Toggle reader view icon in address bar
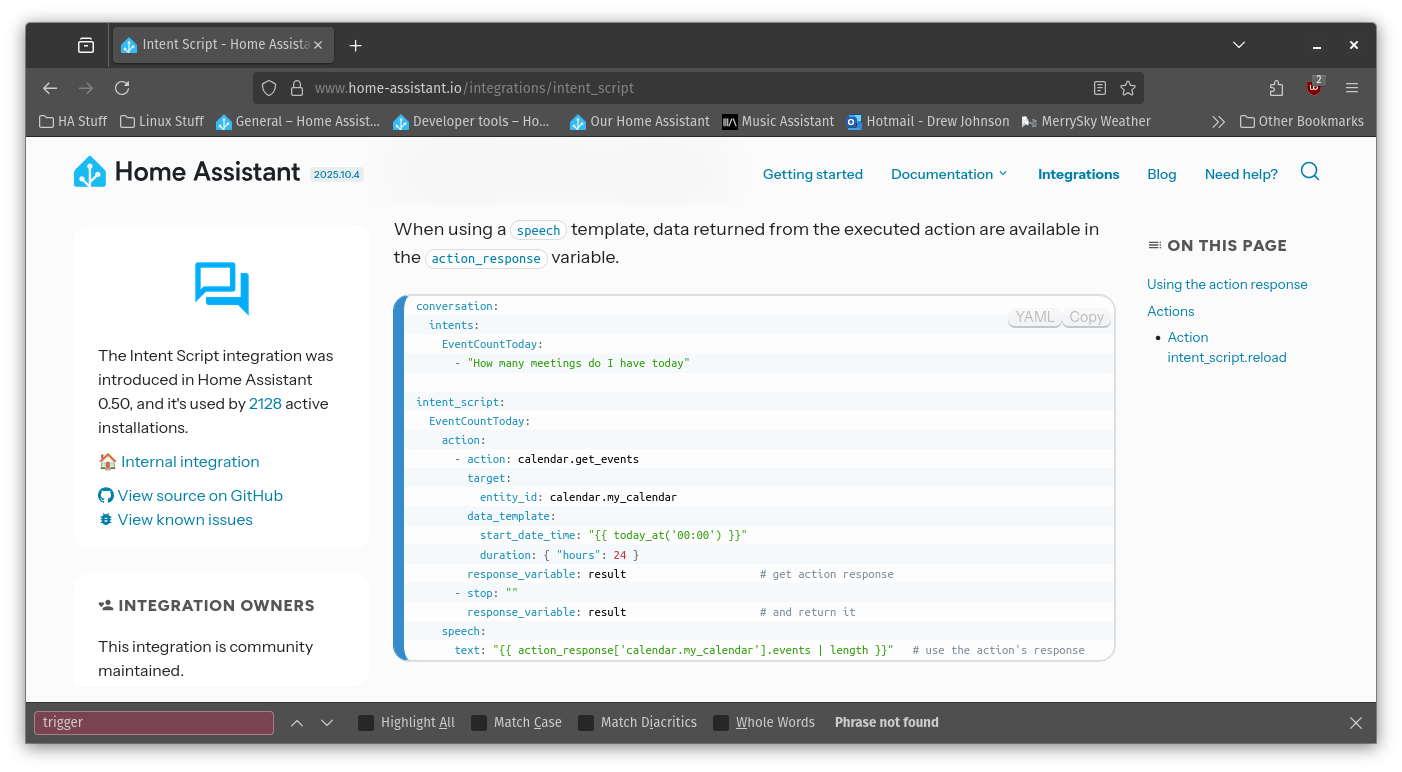 pyautogui.click(x=1100, y=88)
